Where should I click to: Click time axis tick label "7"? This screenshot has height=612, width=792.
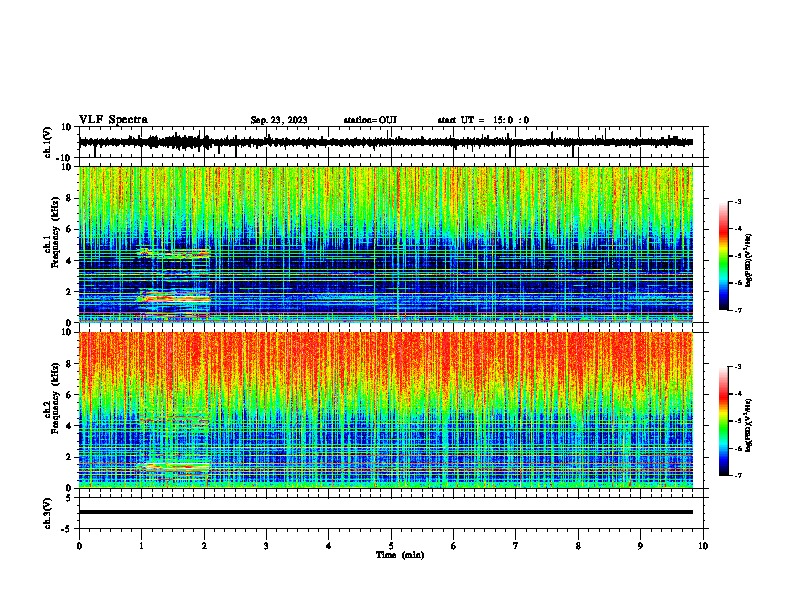tap(516, 546)
